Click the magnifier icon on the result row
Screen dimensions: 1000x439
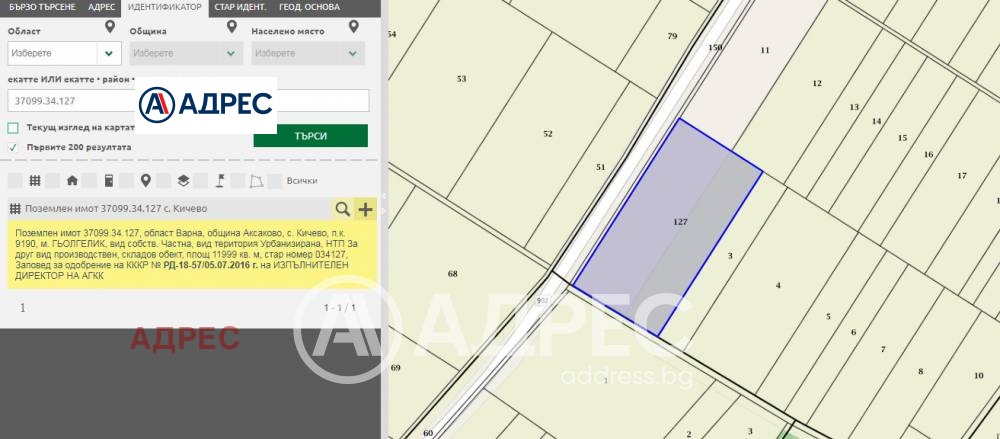tap(342, 209)
